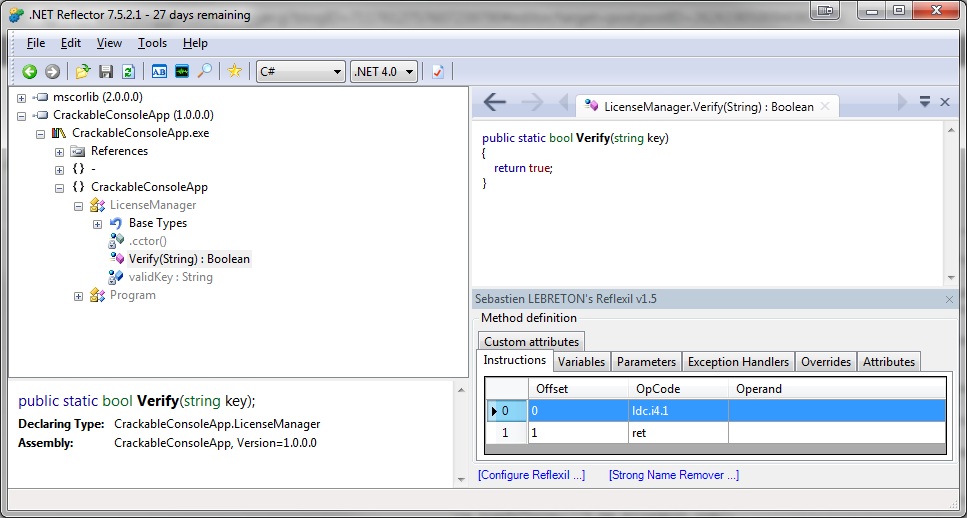Open Search with the magnifying glass icon
The width and height of the screenshot is (967, 518).
point(204,72)
